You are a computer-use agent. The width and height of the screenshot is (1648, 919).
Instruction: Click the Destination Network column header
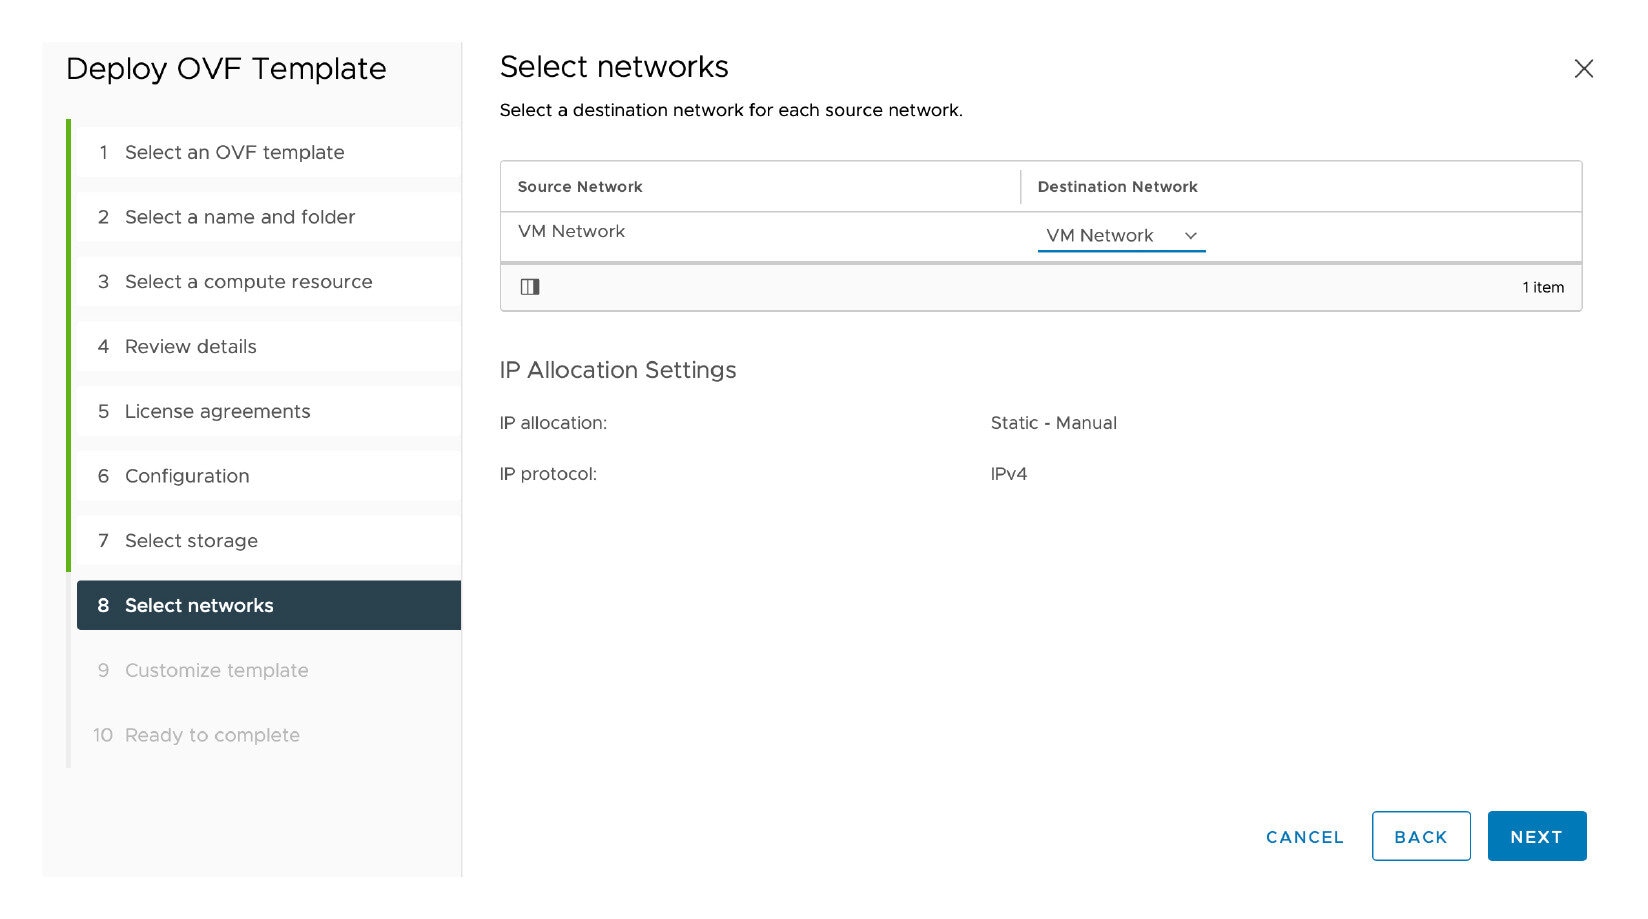click(x=1117, y=187)
